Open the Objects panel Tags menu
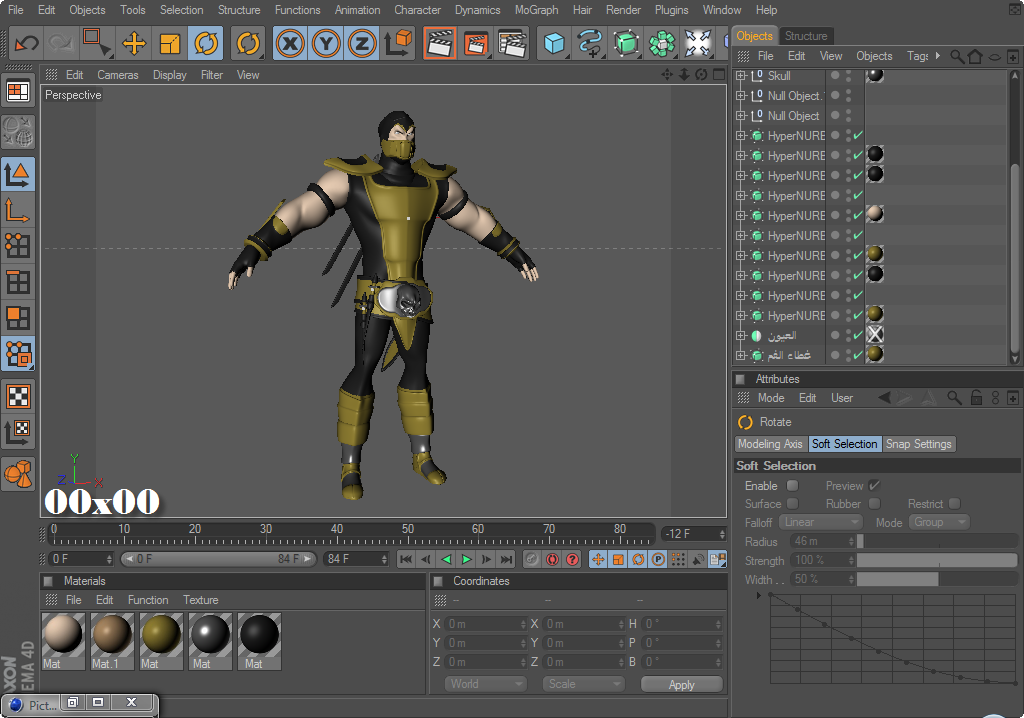Image resolution: width=1024 pixels, height=718 pixels. tap(918, 56)
